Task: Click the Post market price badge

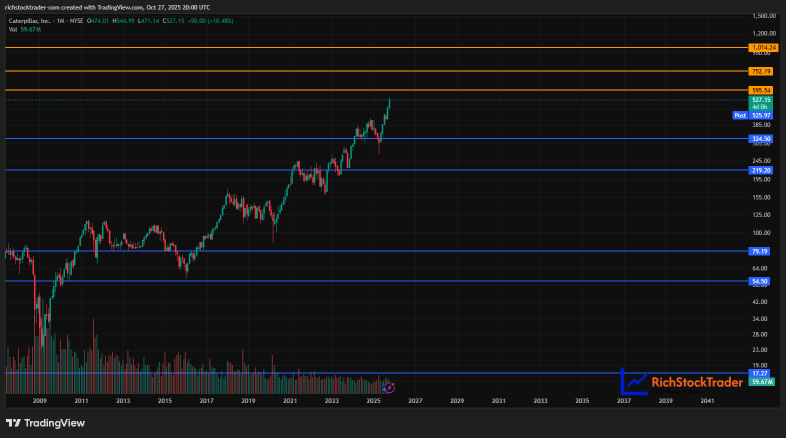Action: (740, 115)
